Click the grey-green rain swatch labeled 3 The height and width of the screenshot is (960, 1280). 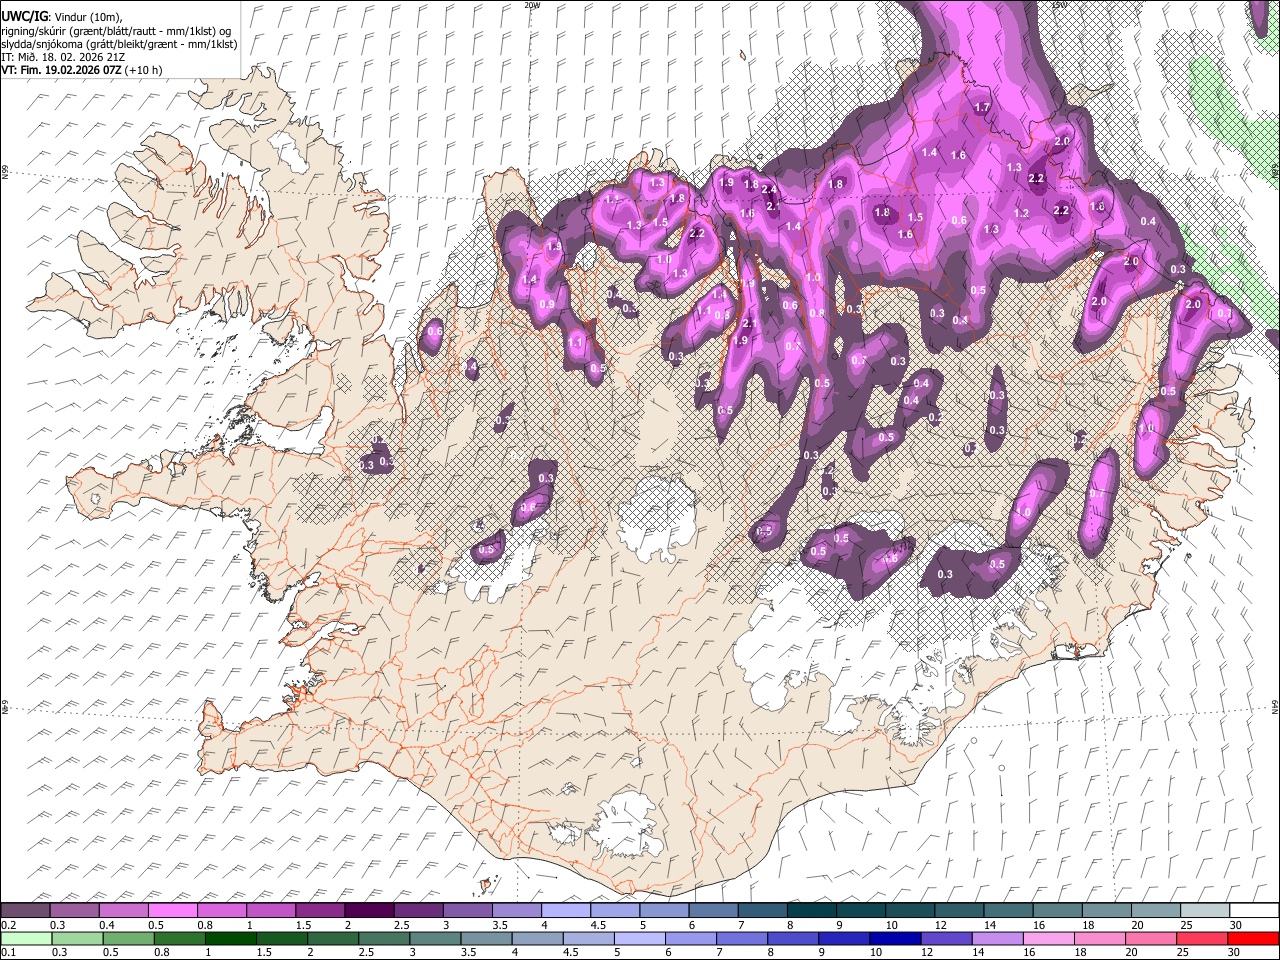(434, 938)
